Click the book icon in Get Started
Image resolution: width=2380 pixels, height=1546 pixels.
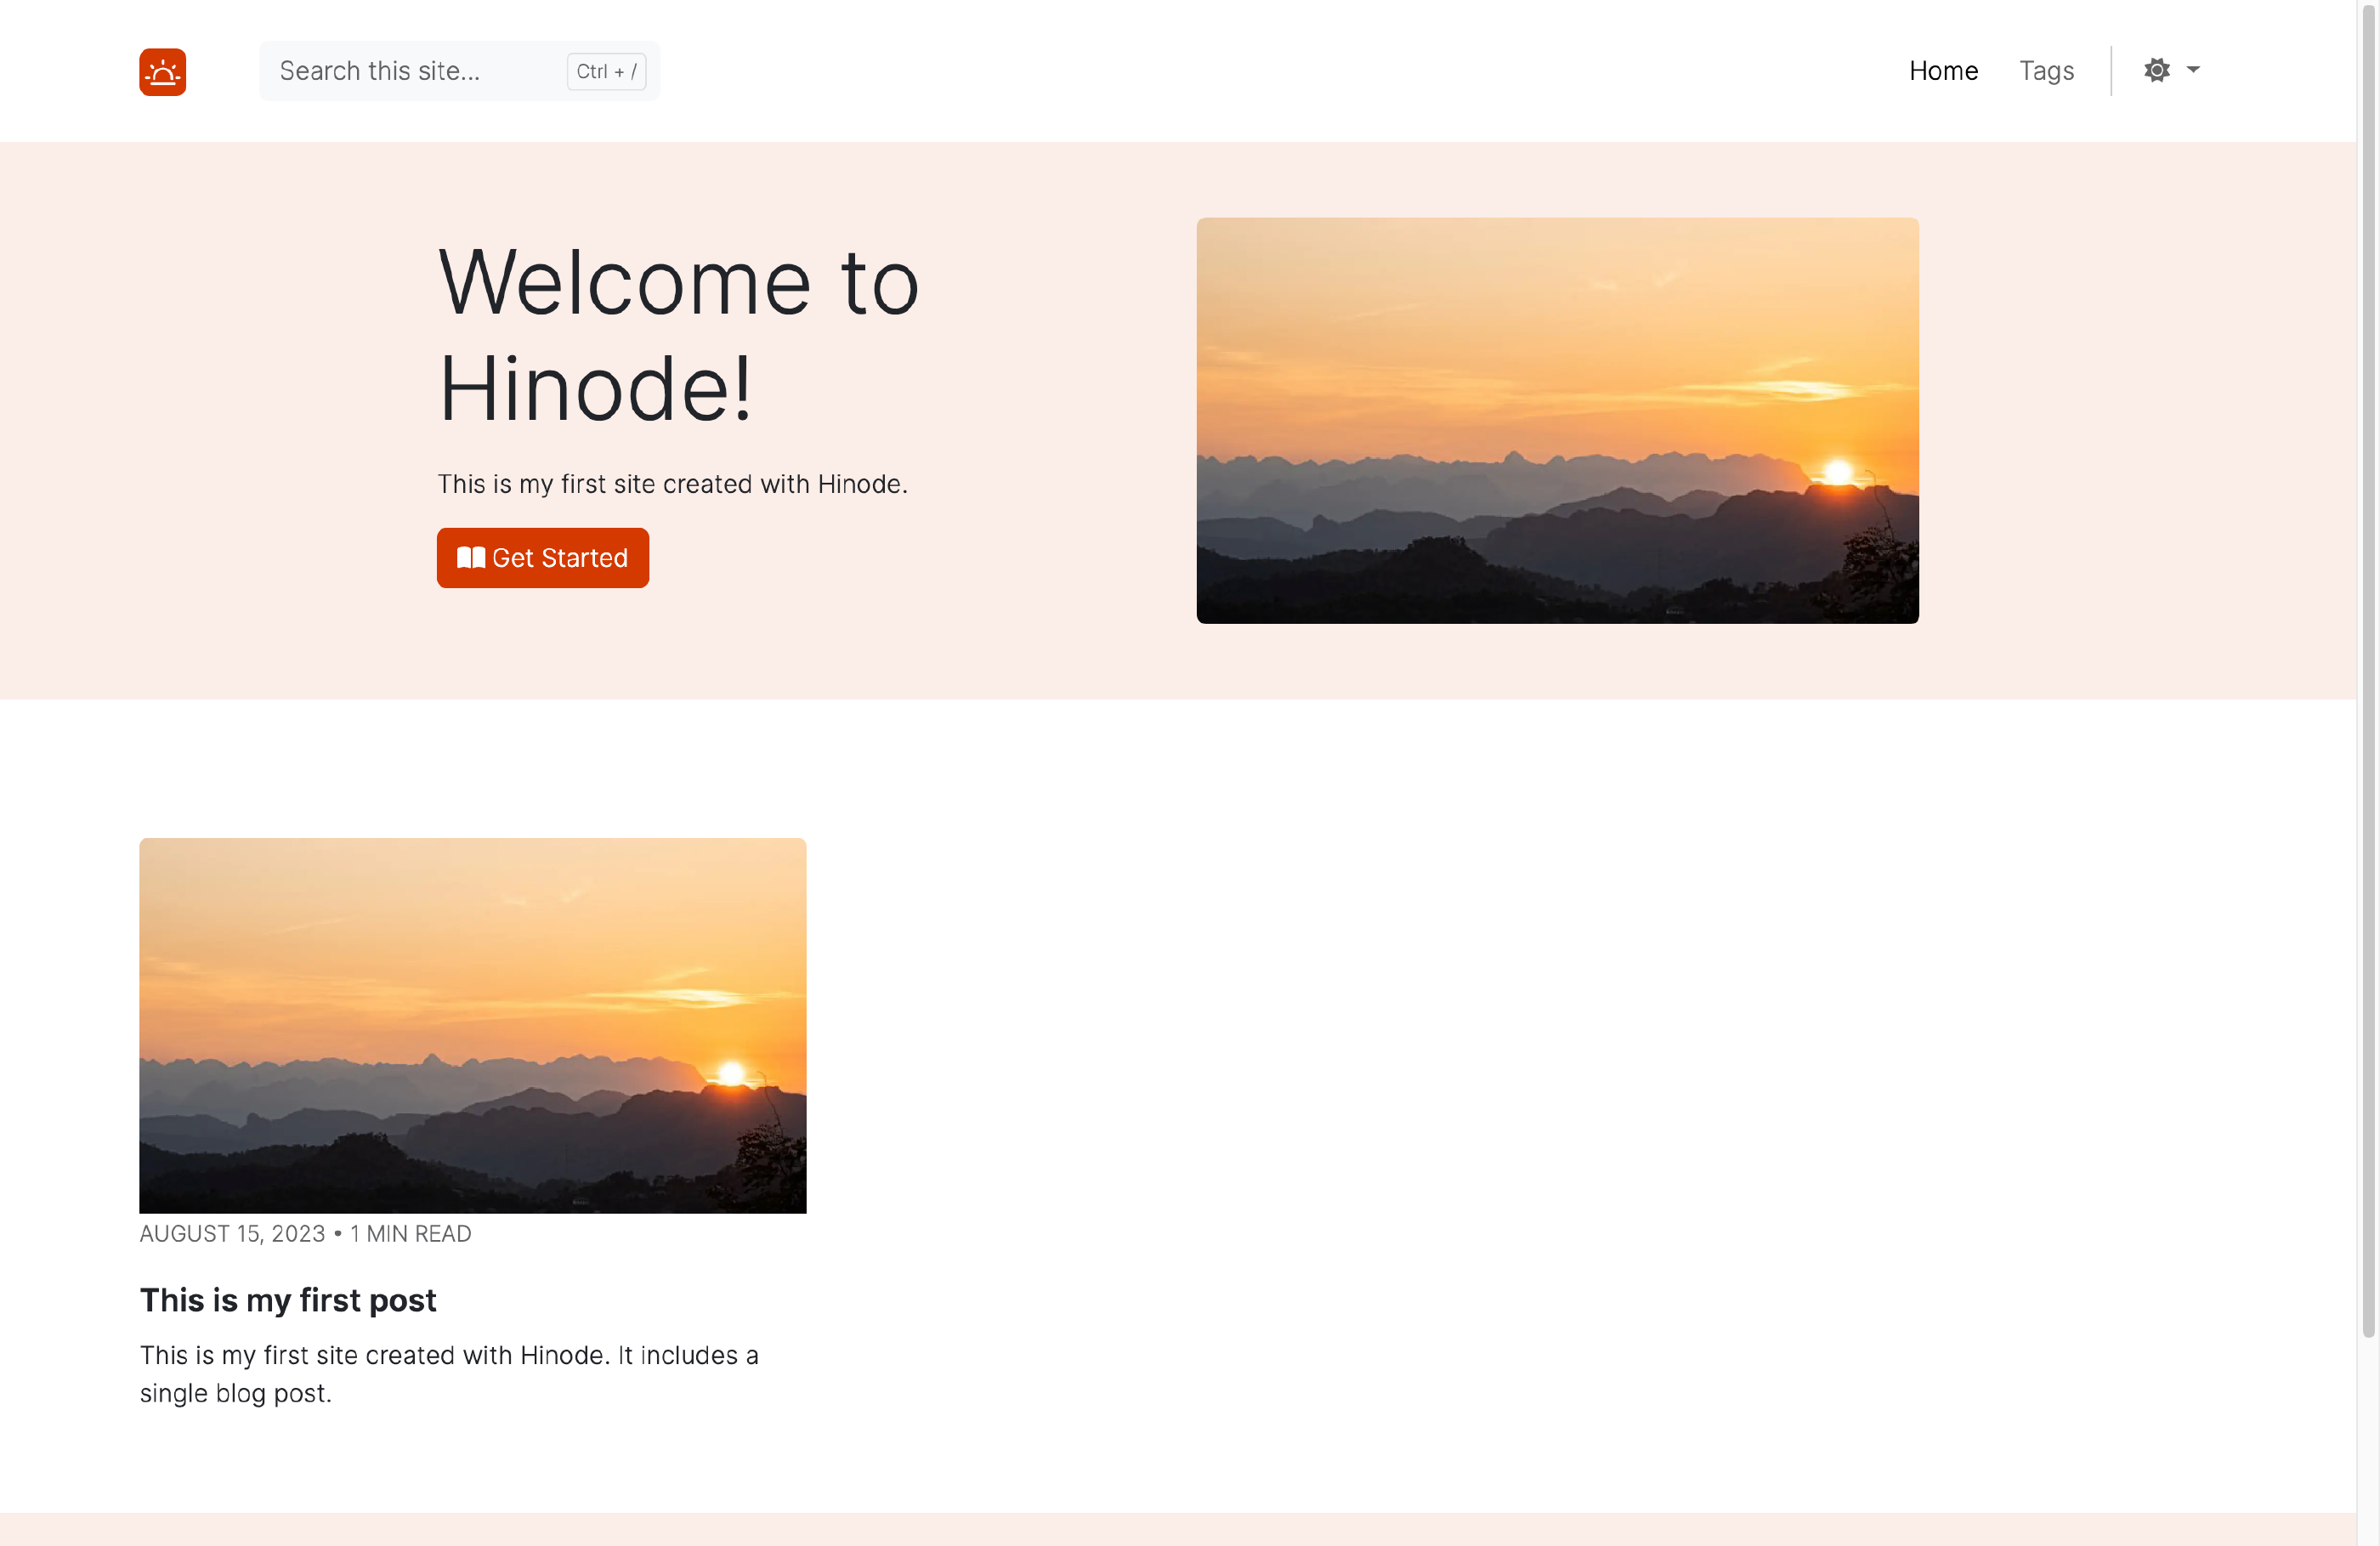[x=470, y=558]
